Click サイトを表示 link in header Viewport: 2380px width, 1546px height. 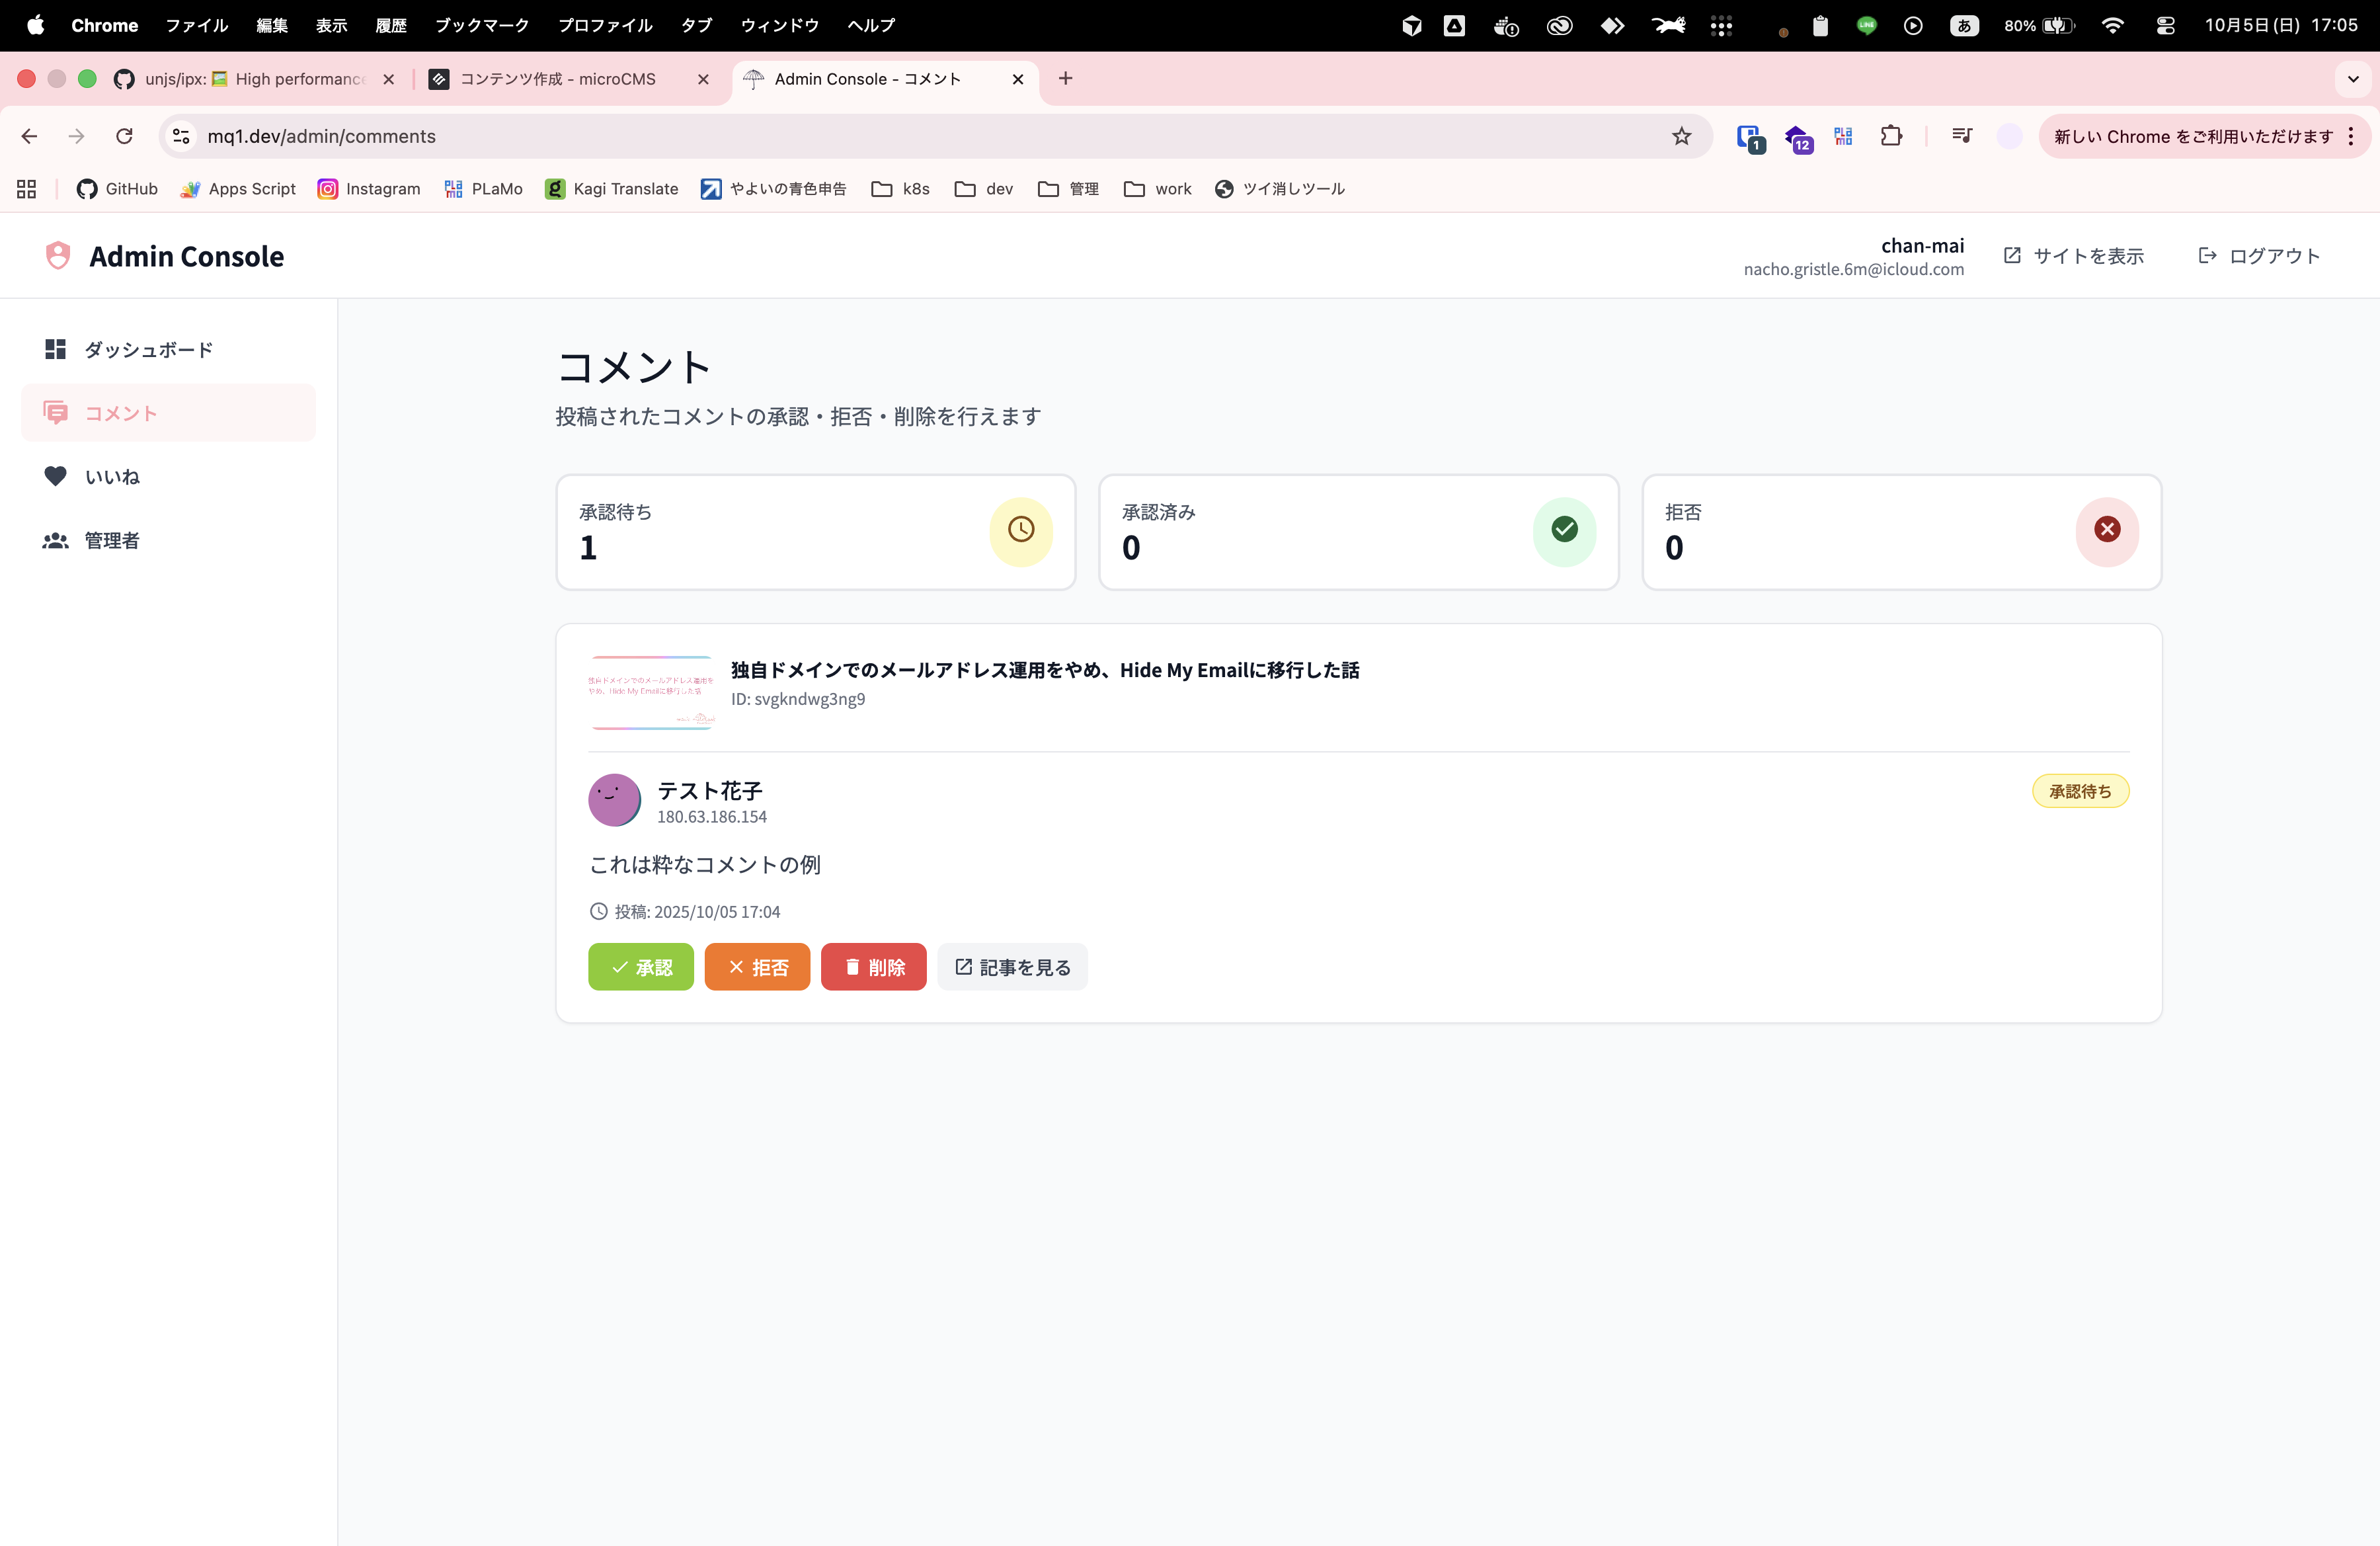2074,256
